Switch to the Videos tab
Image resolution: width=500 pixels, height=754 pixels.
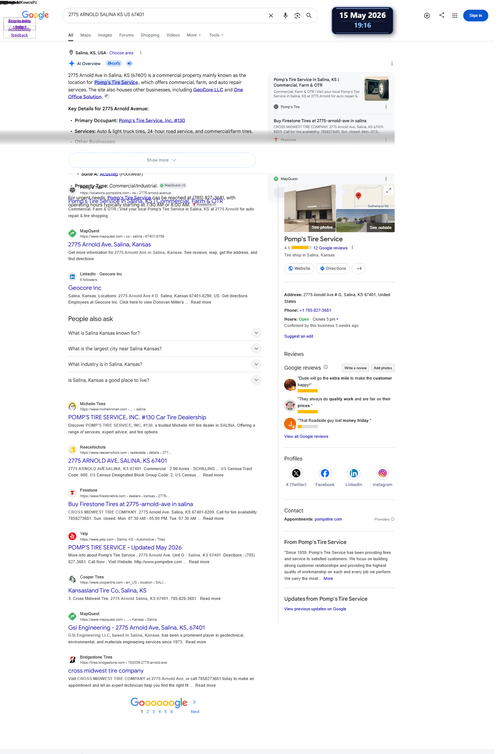173,35
